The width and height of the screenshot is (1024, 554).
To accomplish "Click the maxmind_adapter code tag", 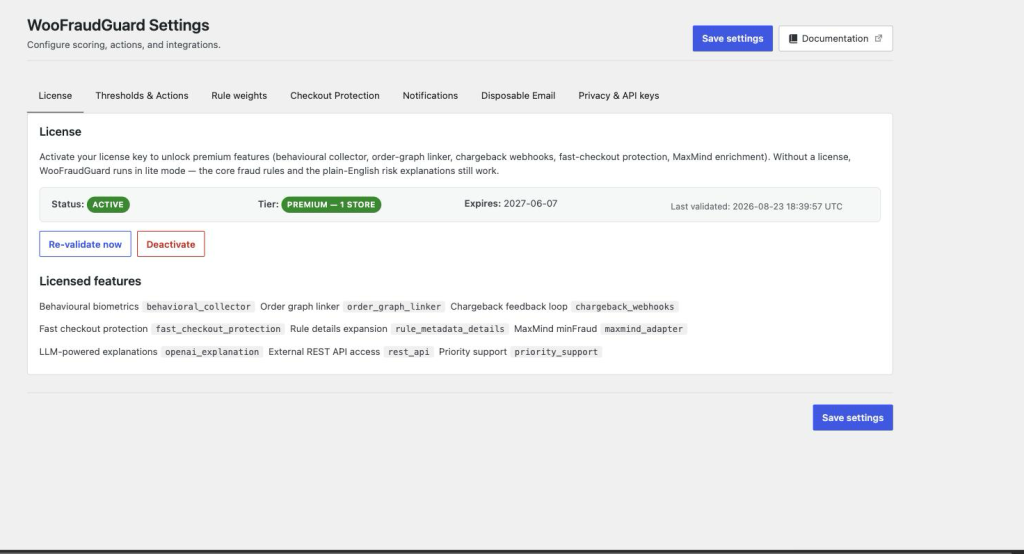I will tap(643, 329).
